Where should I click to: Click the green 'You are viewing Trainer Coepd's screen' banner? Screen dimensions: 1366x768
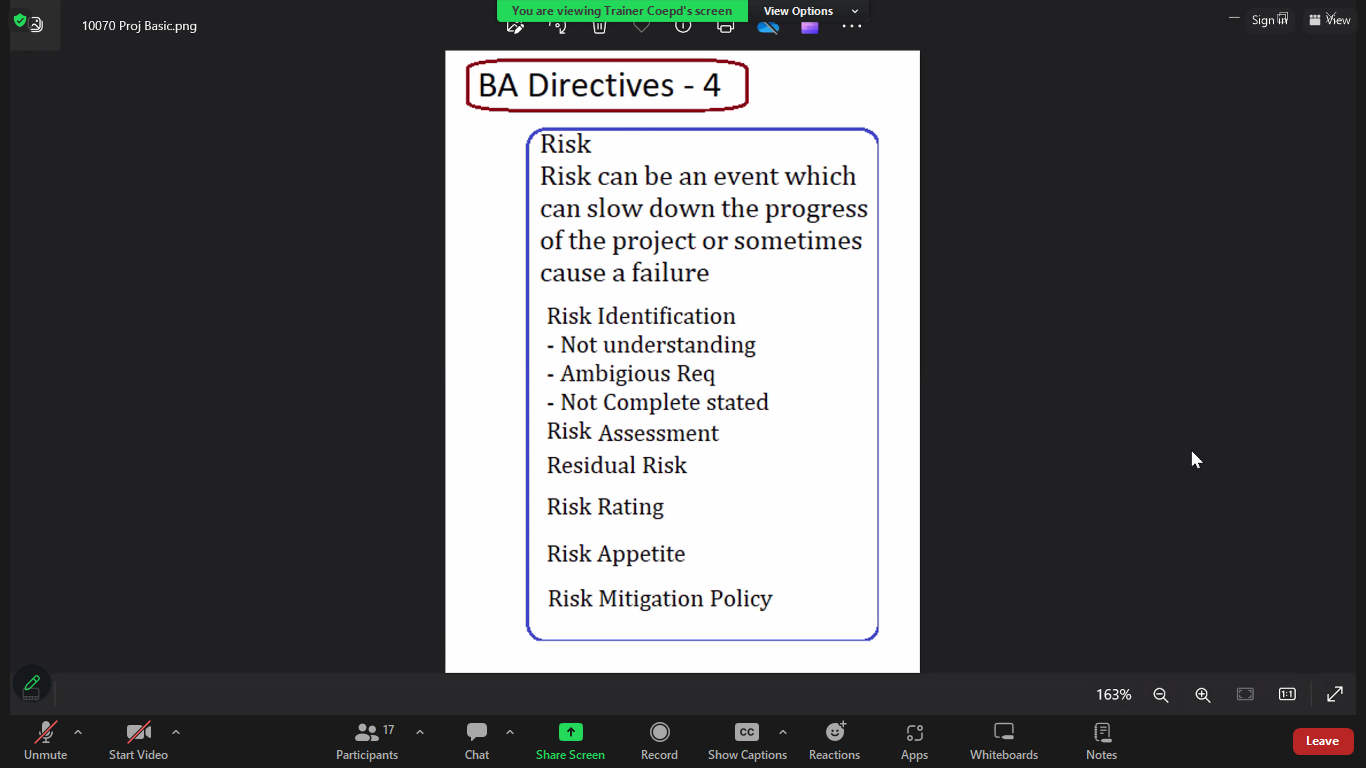(x=622, y=11)
